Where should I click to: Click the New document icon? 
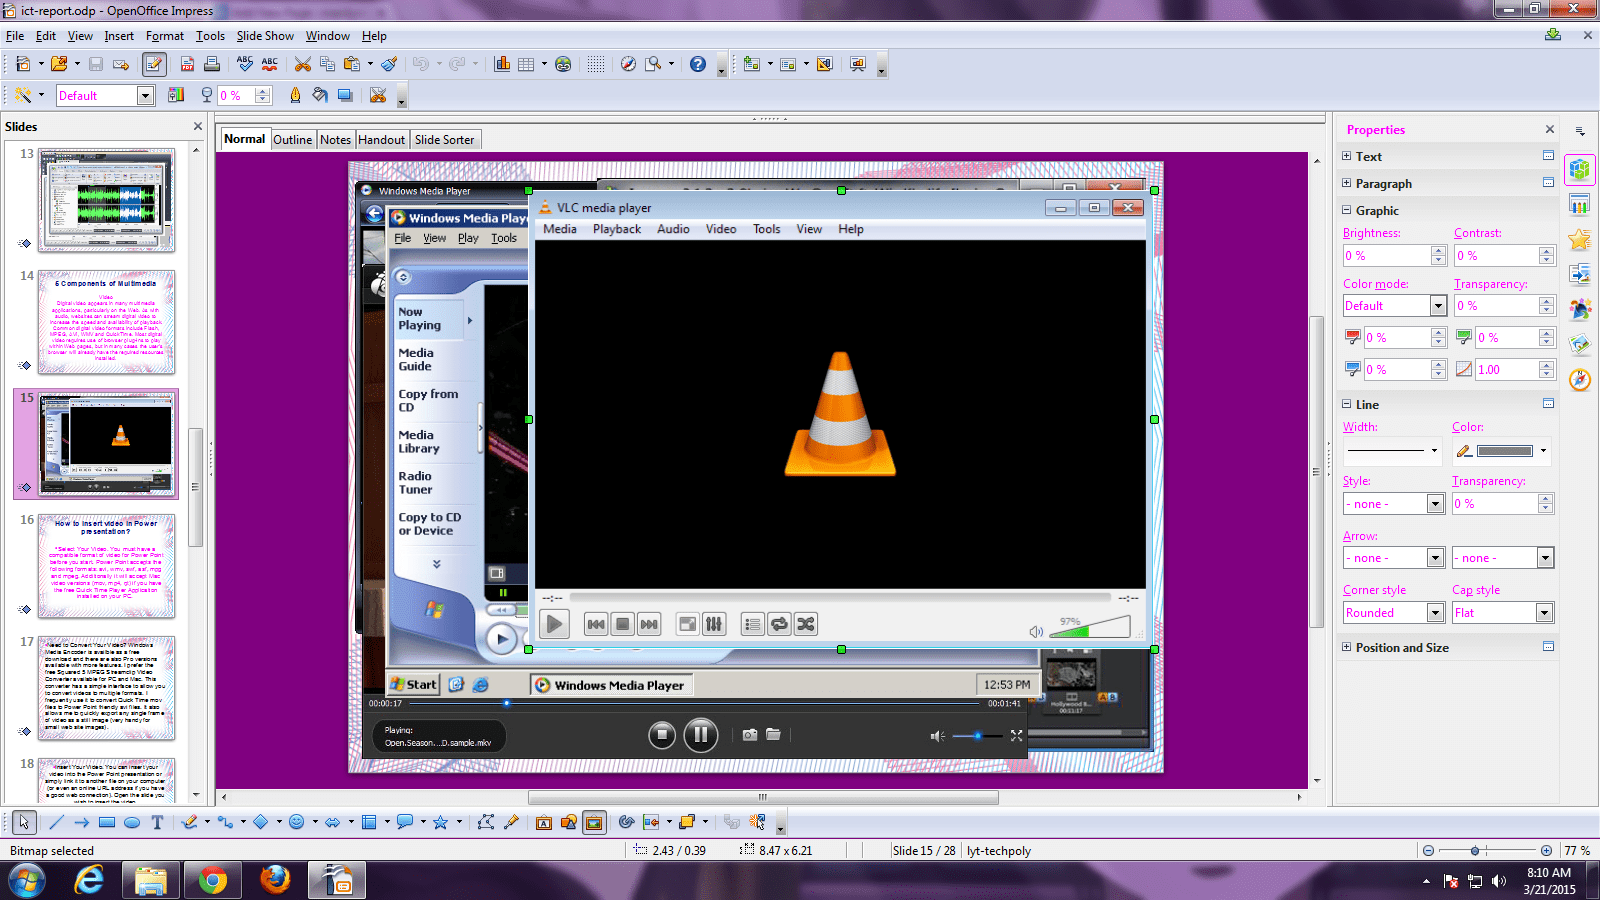[x=23, y=64]
